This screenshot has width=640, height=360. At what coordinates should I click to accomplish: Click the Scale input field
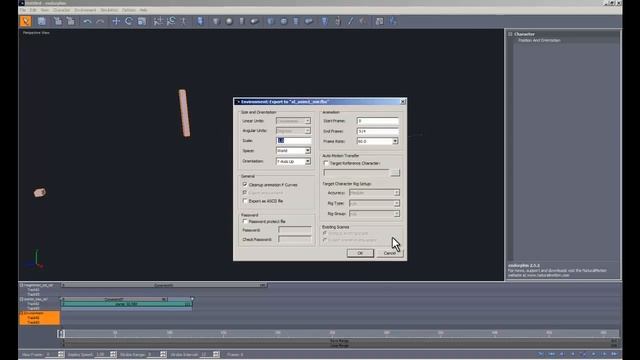(x=293, y=140)
